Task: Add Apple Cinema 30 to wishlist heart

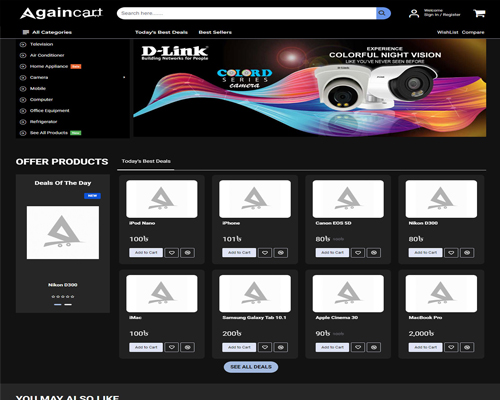Action: (x=358, y=347)
